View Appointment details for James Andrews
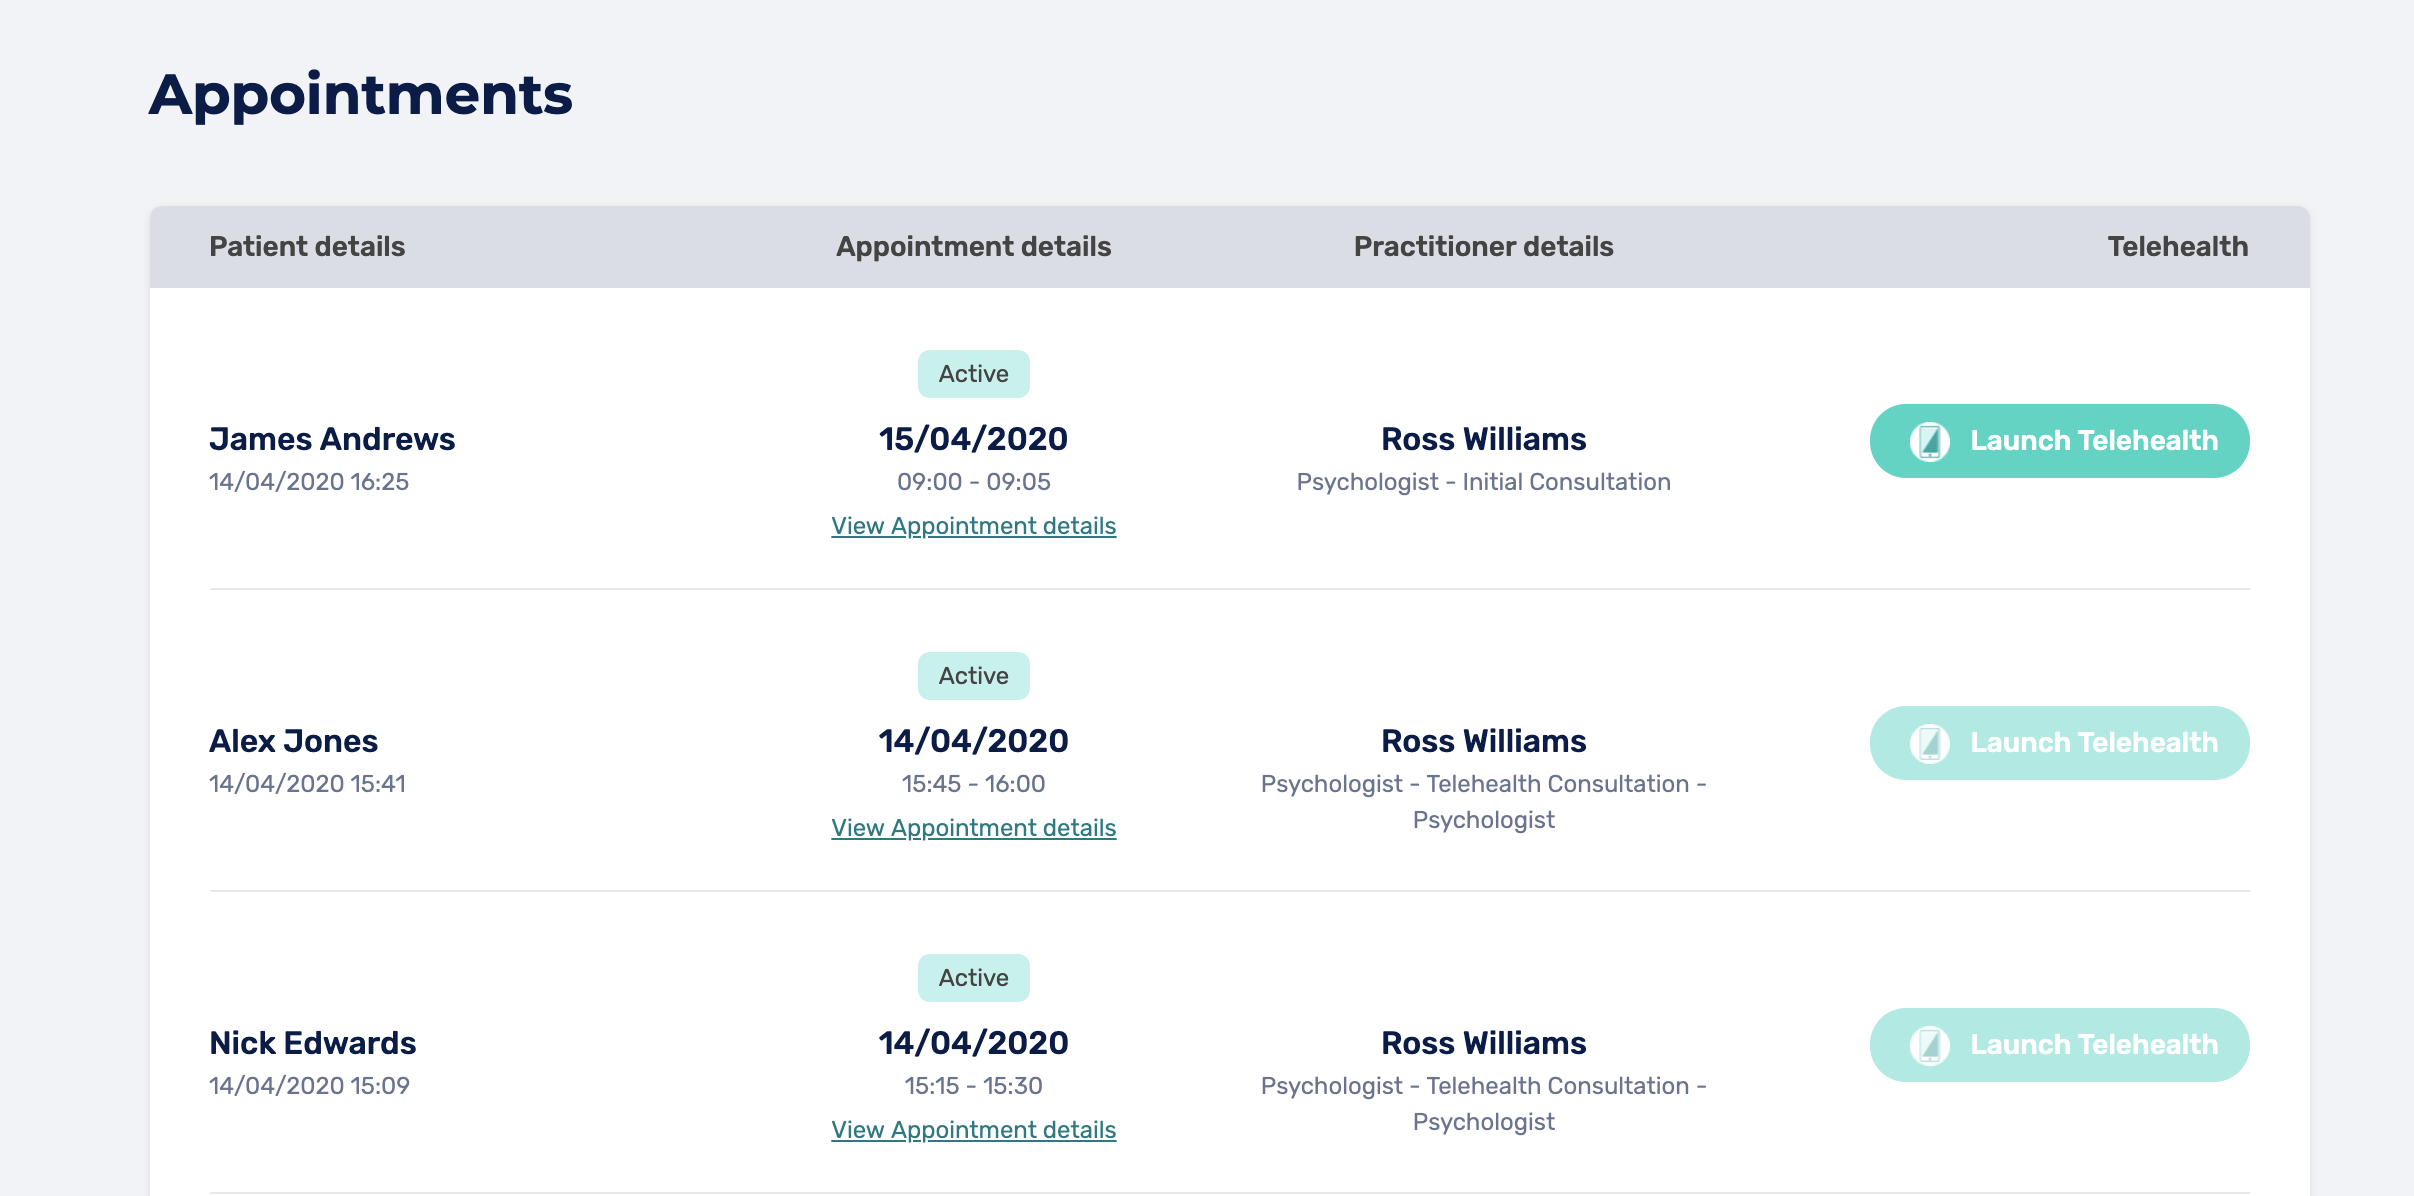The image size is (2414, 1196). [973, 526]
